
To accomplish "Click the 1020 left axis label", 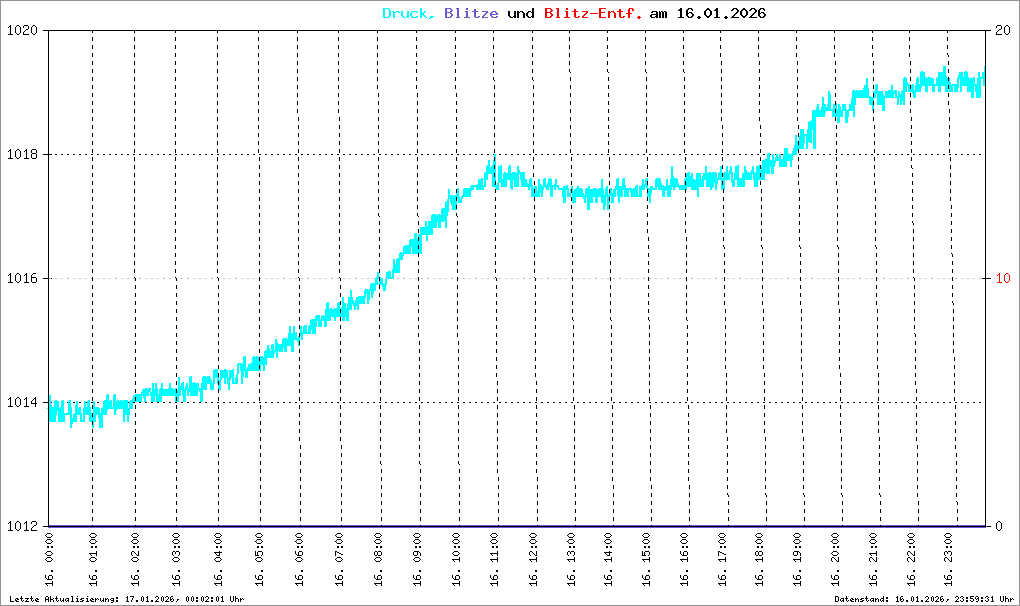I will (20, 30).
